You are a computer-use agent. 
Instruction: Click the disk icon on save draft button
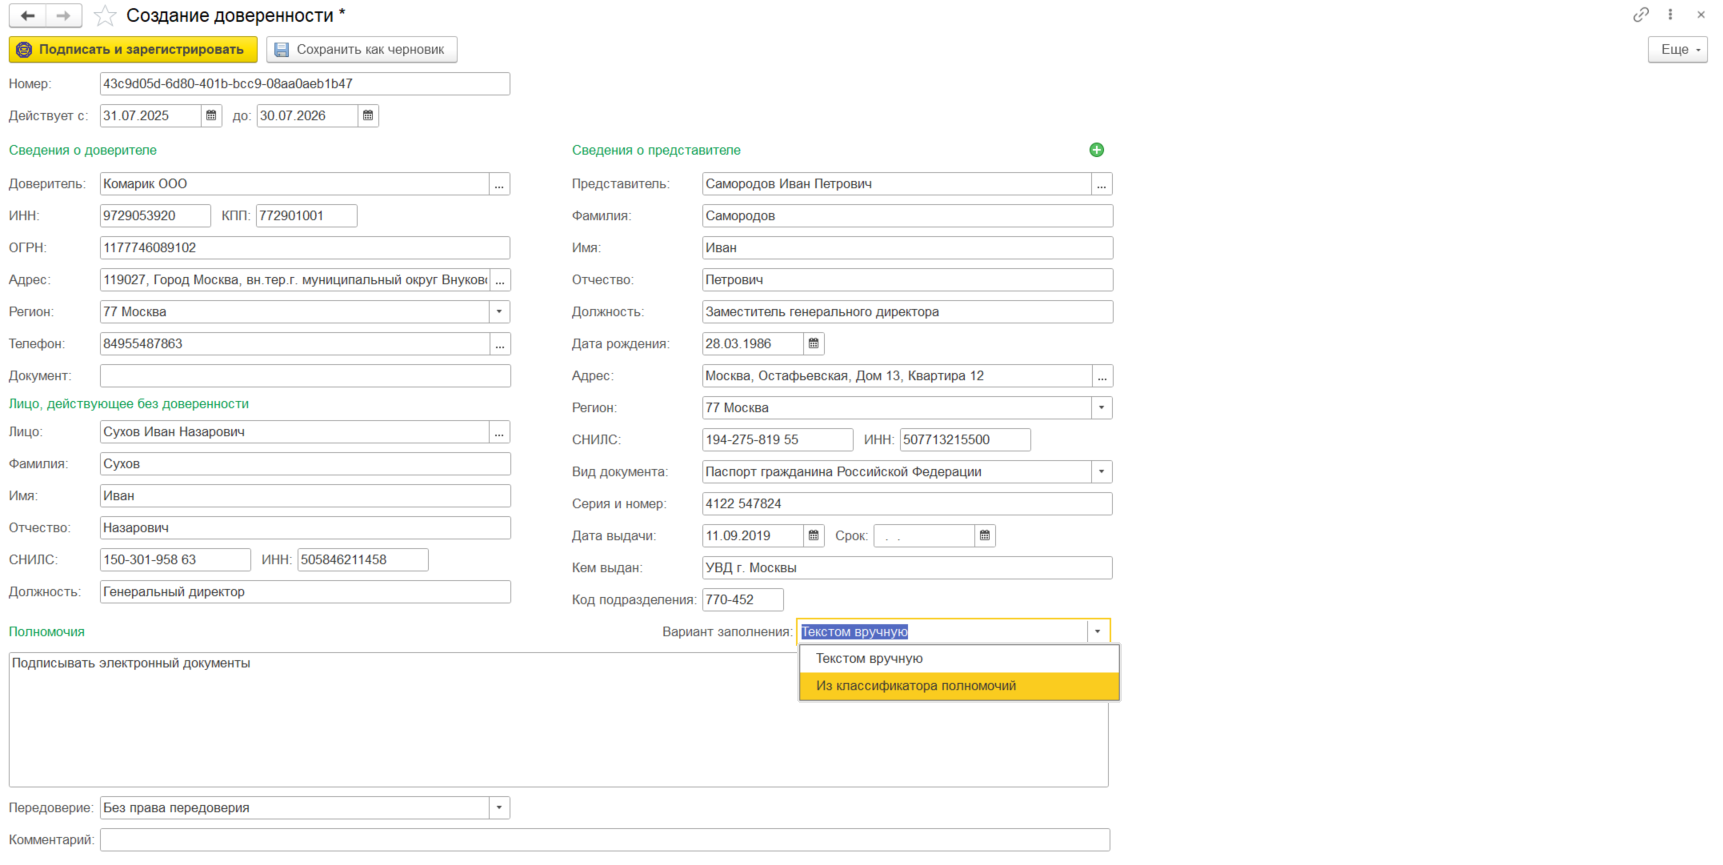pyautogui.click(x=282, y=49)
